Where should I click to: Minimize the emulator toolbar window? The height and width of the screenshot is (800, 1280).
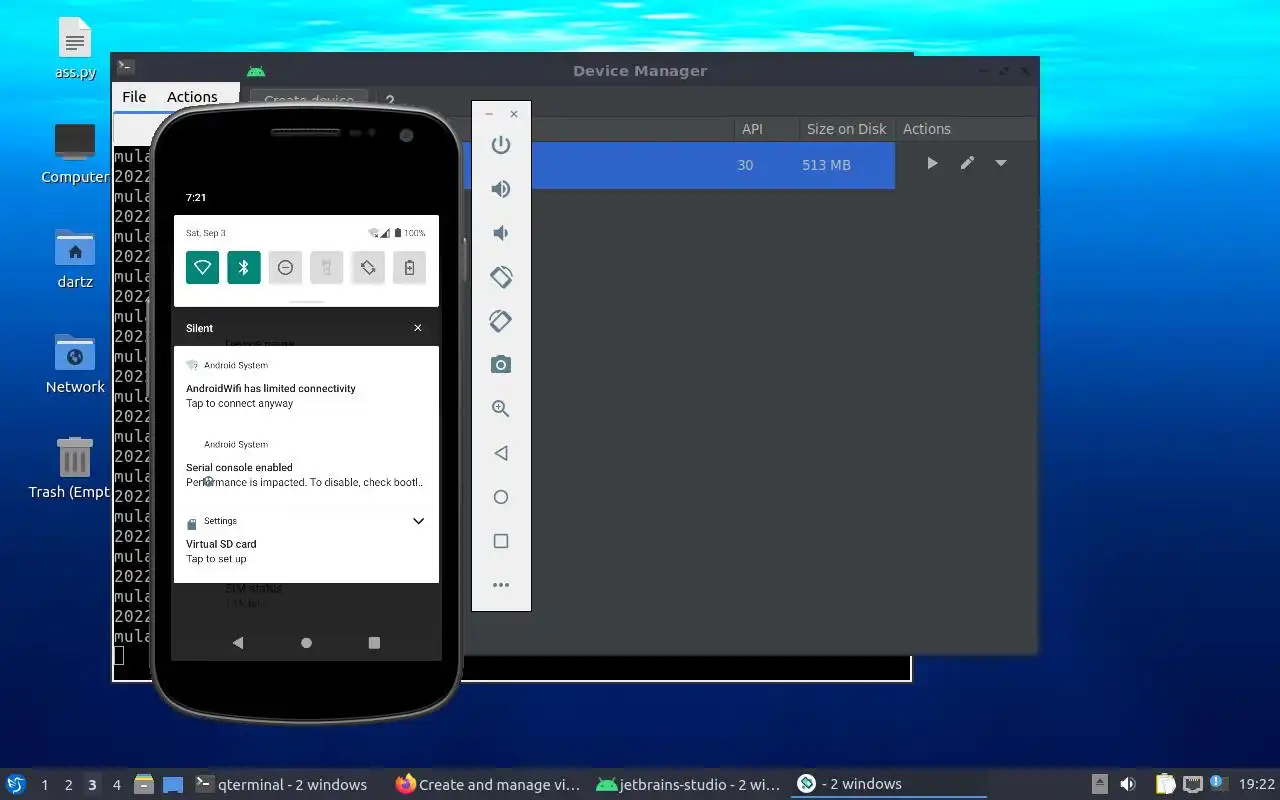point(489,114)
